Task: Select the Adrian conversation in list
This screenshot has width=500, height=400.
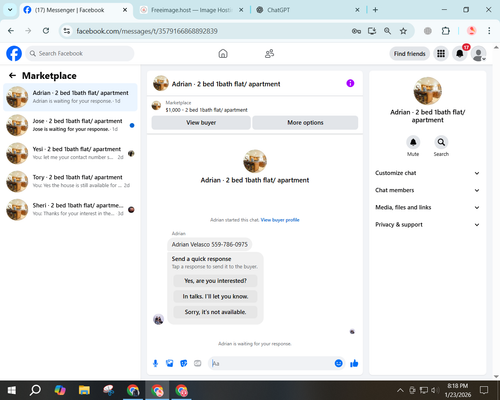Action: pyautogui.click(x=70, y=97)
